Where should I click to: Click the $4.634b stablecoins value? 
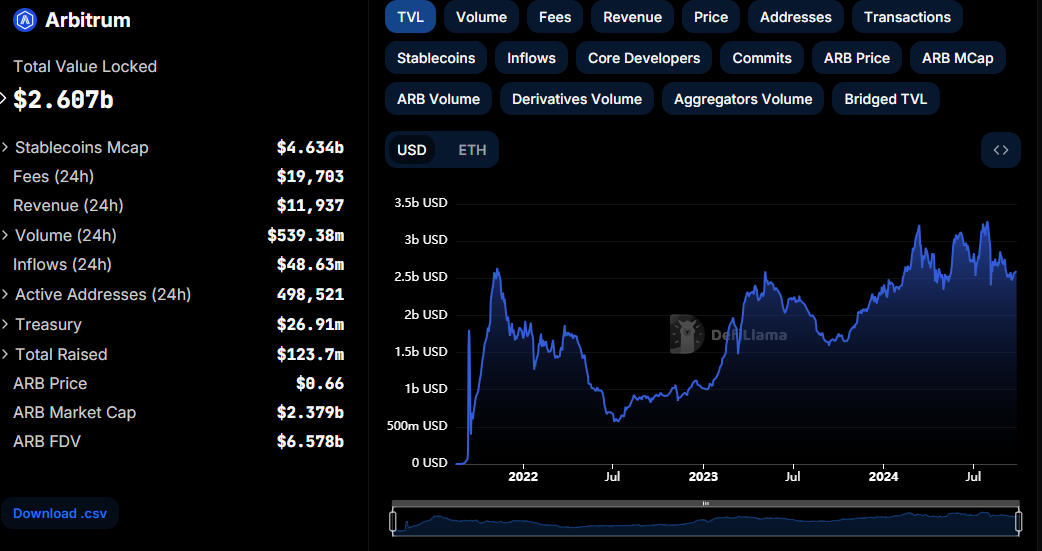point(310,147)
